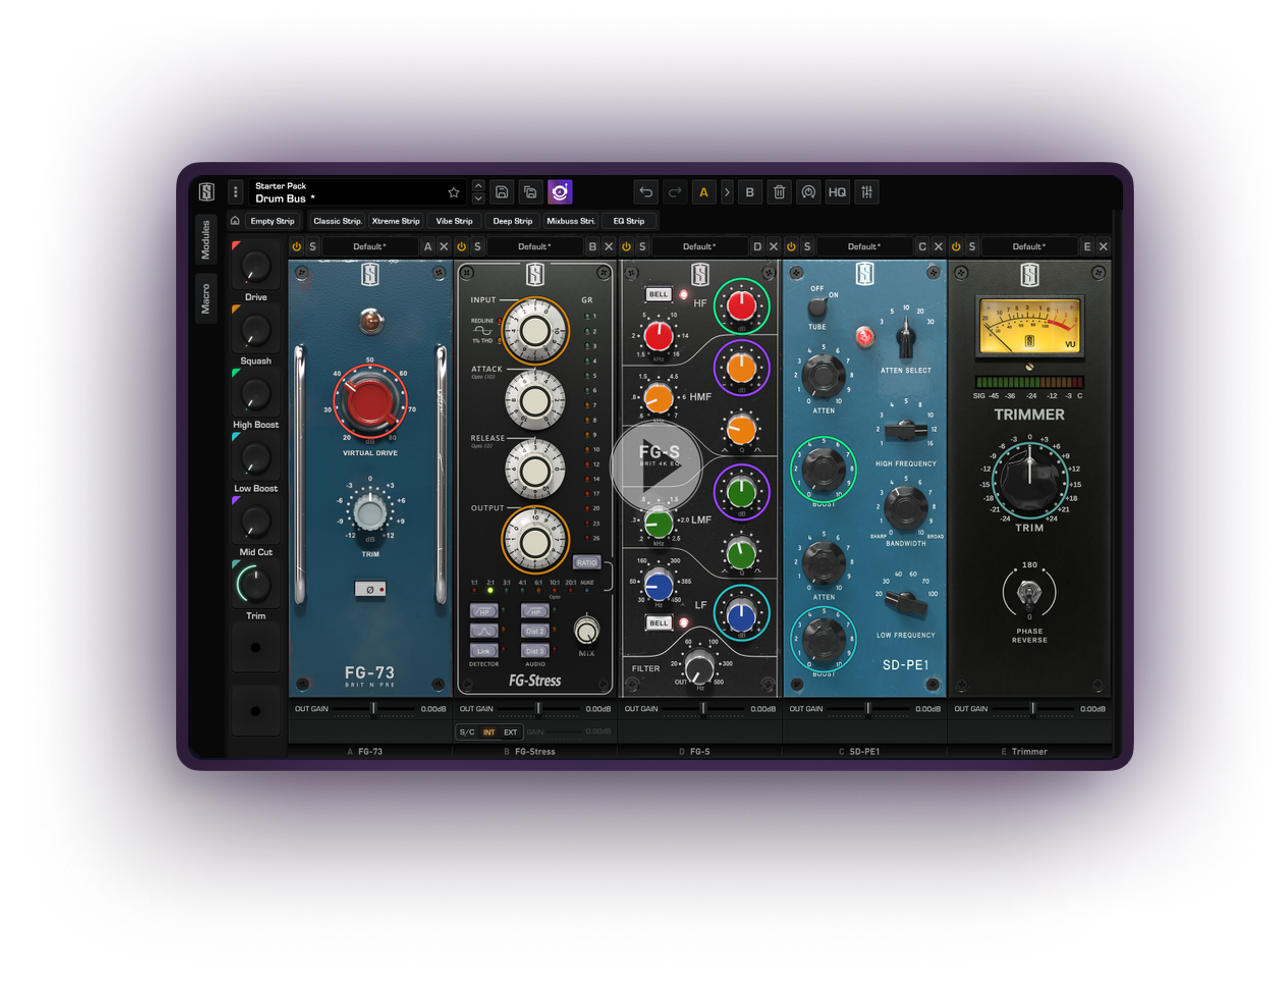
Task: Open the Macro side tab
Action: tap(205, 298)
